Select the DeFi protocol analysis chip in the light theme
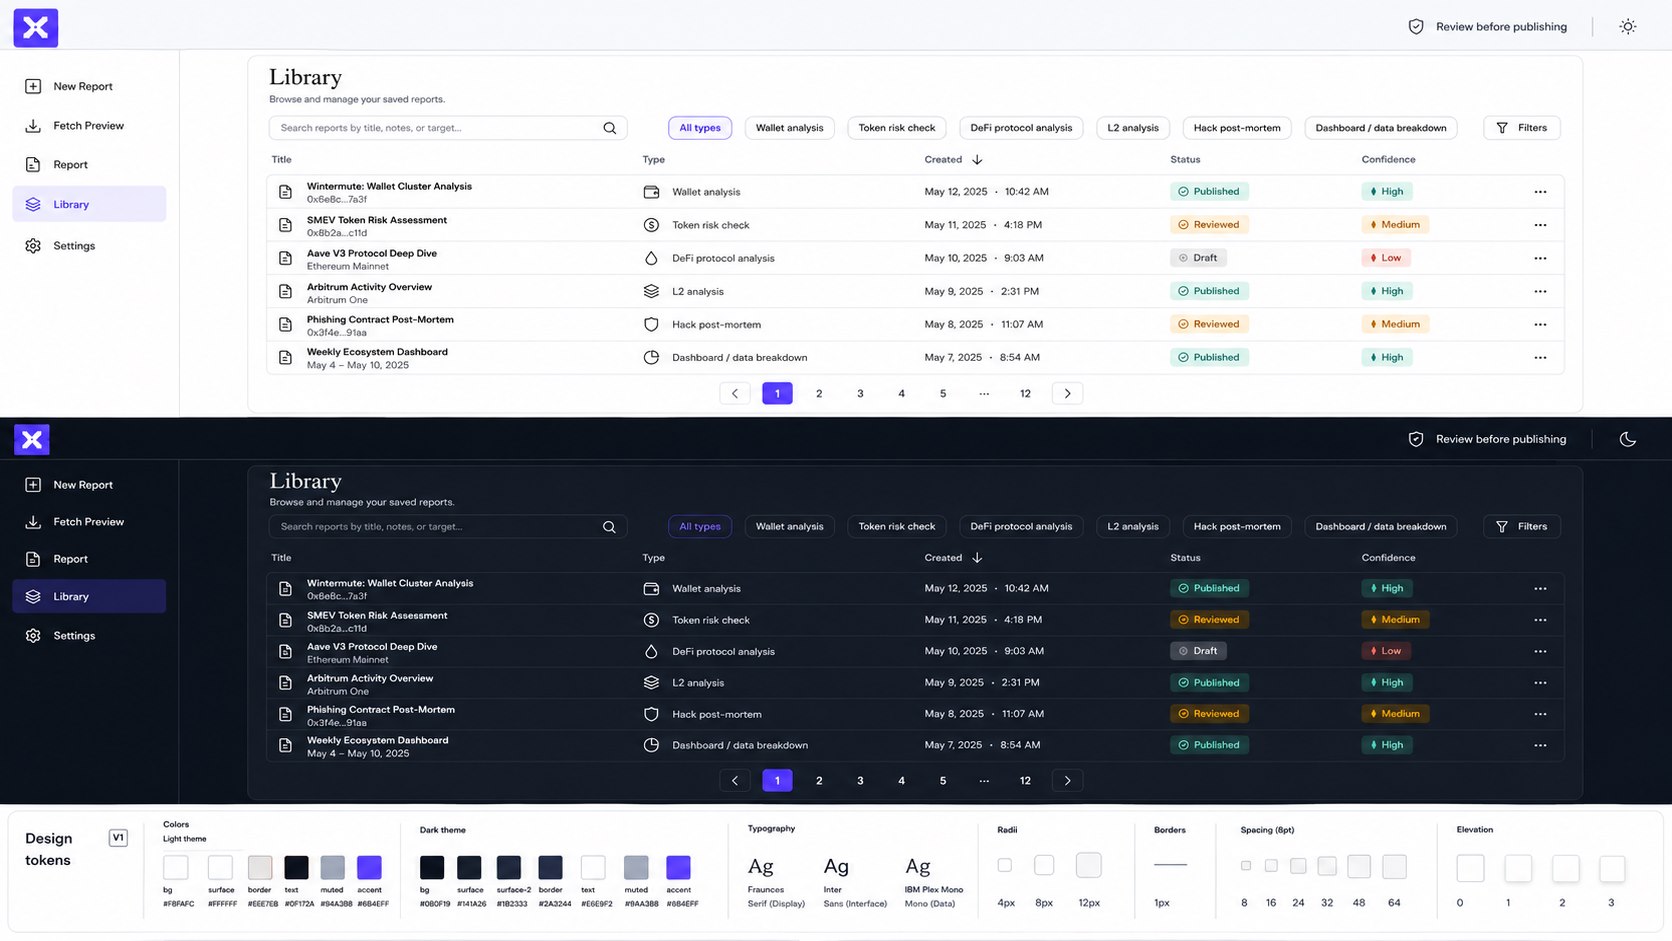The width and height of the screenshot is (1672, 941). pos(1021,128)
